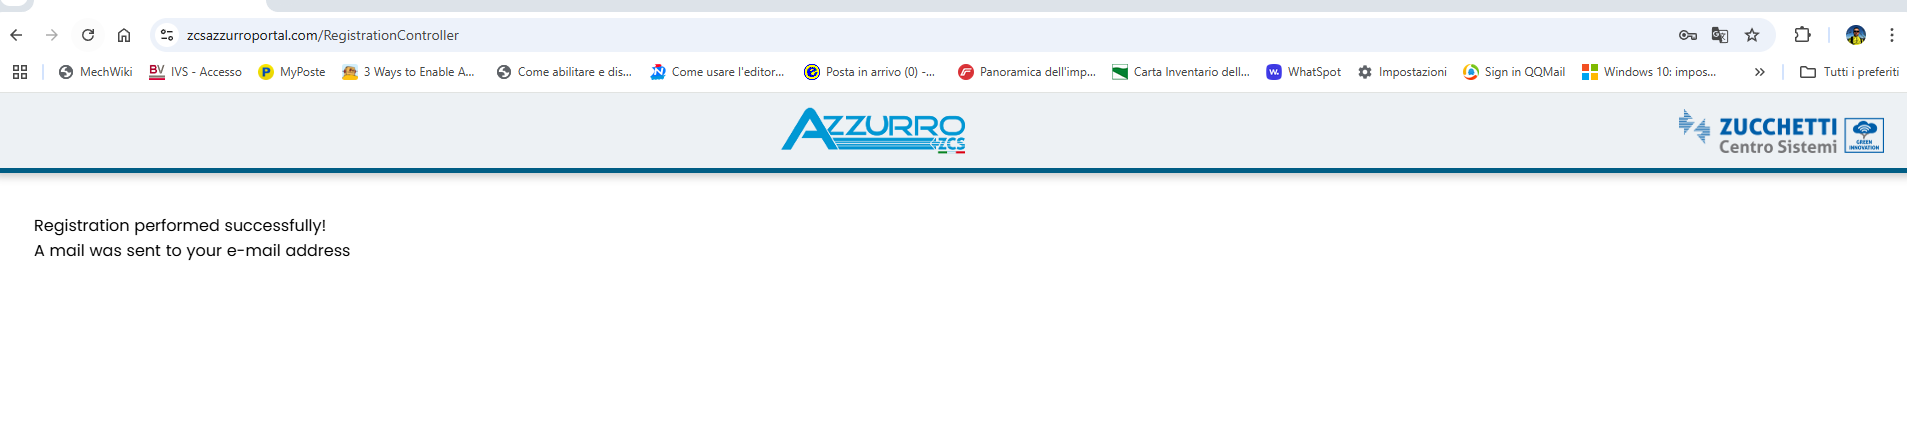1907x448 pixels.
Task: Open the MechWiki bookmark
Action: [x=96, y=72]
